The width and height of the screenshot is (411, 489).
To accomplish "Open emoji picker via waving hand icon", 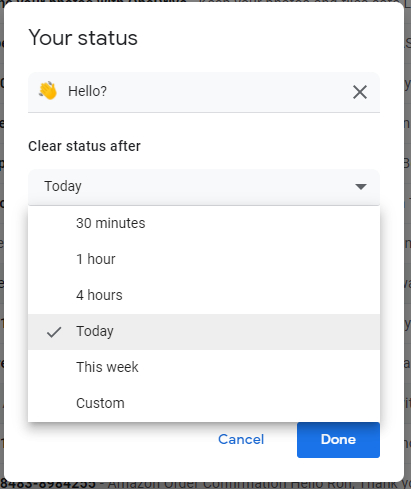I will click(48, 91).
